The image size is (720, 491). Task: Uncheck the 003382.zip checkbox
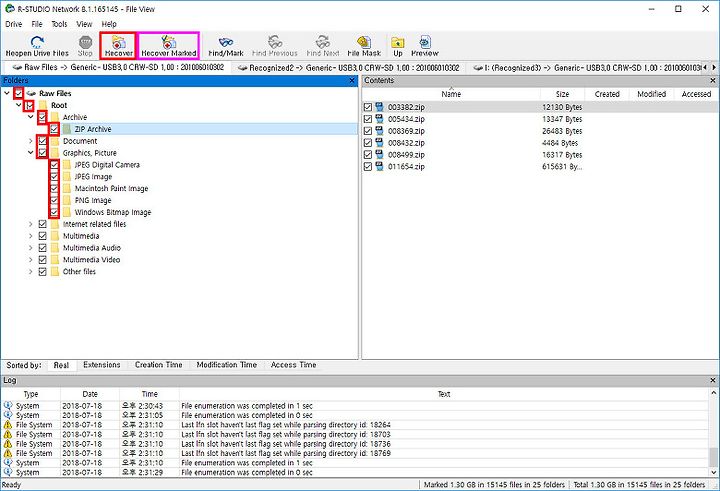(x=368, y=107)
